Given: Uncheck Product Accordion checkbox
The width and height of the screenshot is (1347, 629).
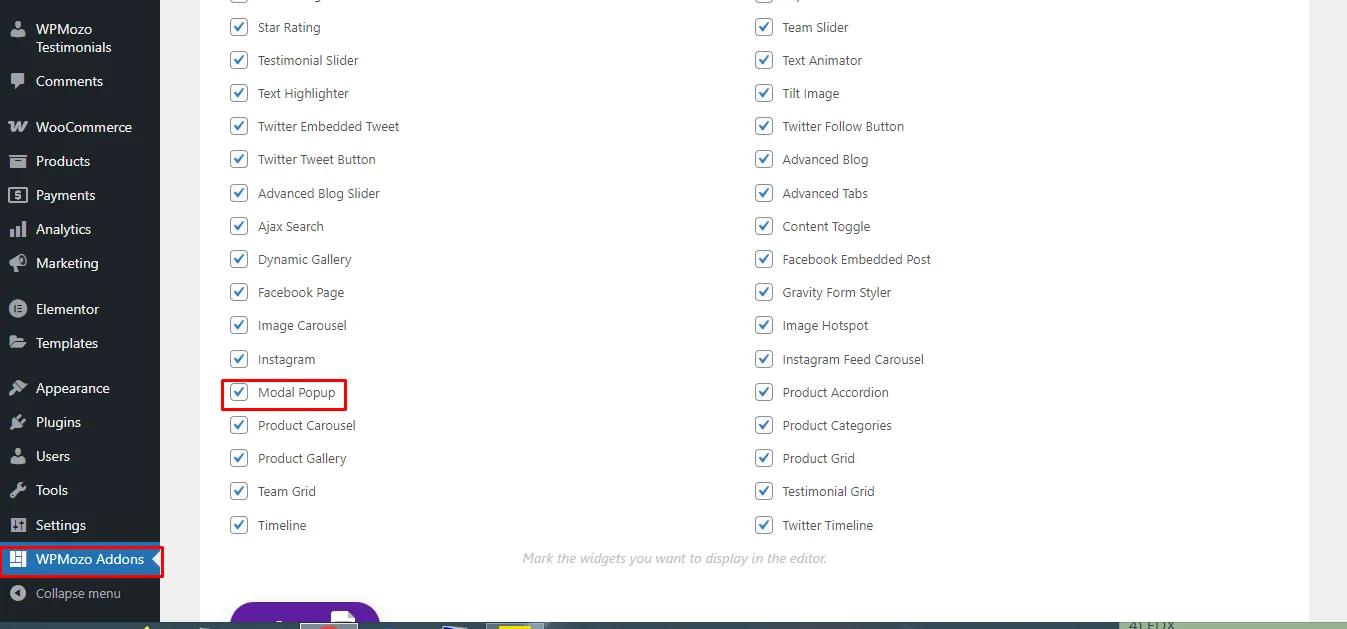Looking at the screenshot, I should click(x=764, y=392).
